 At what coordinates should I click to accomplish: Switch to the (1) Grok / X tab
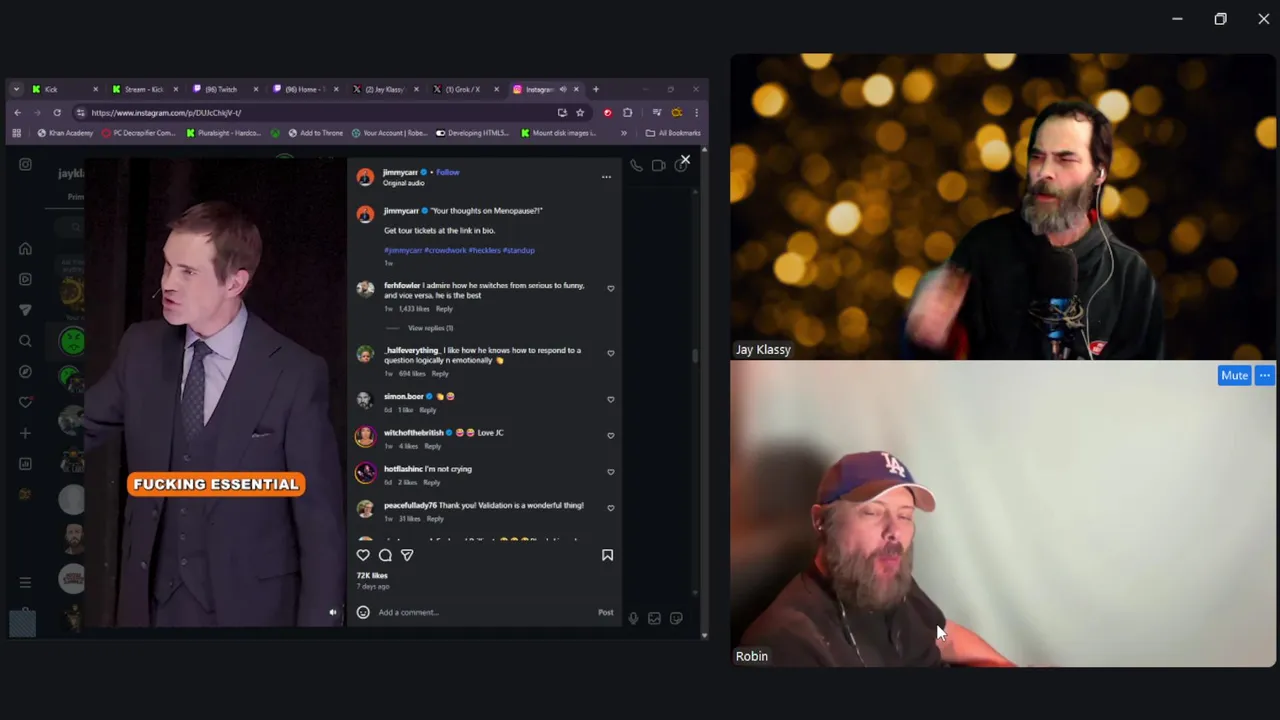click(464, 89)
